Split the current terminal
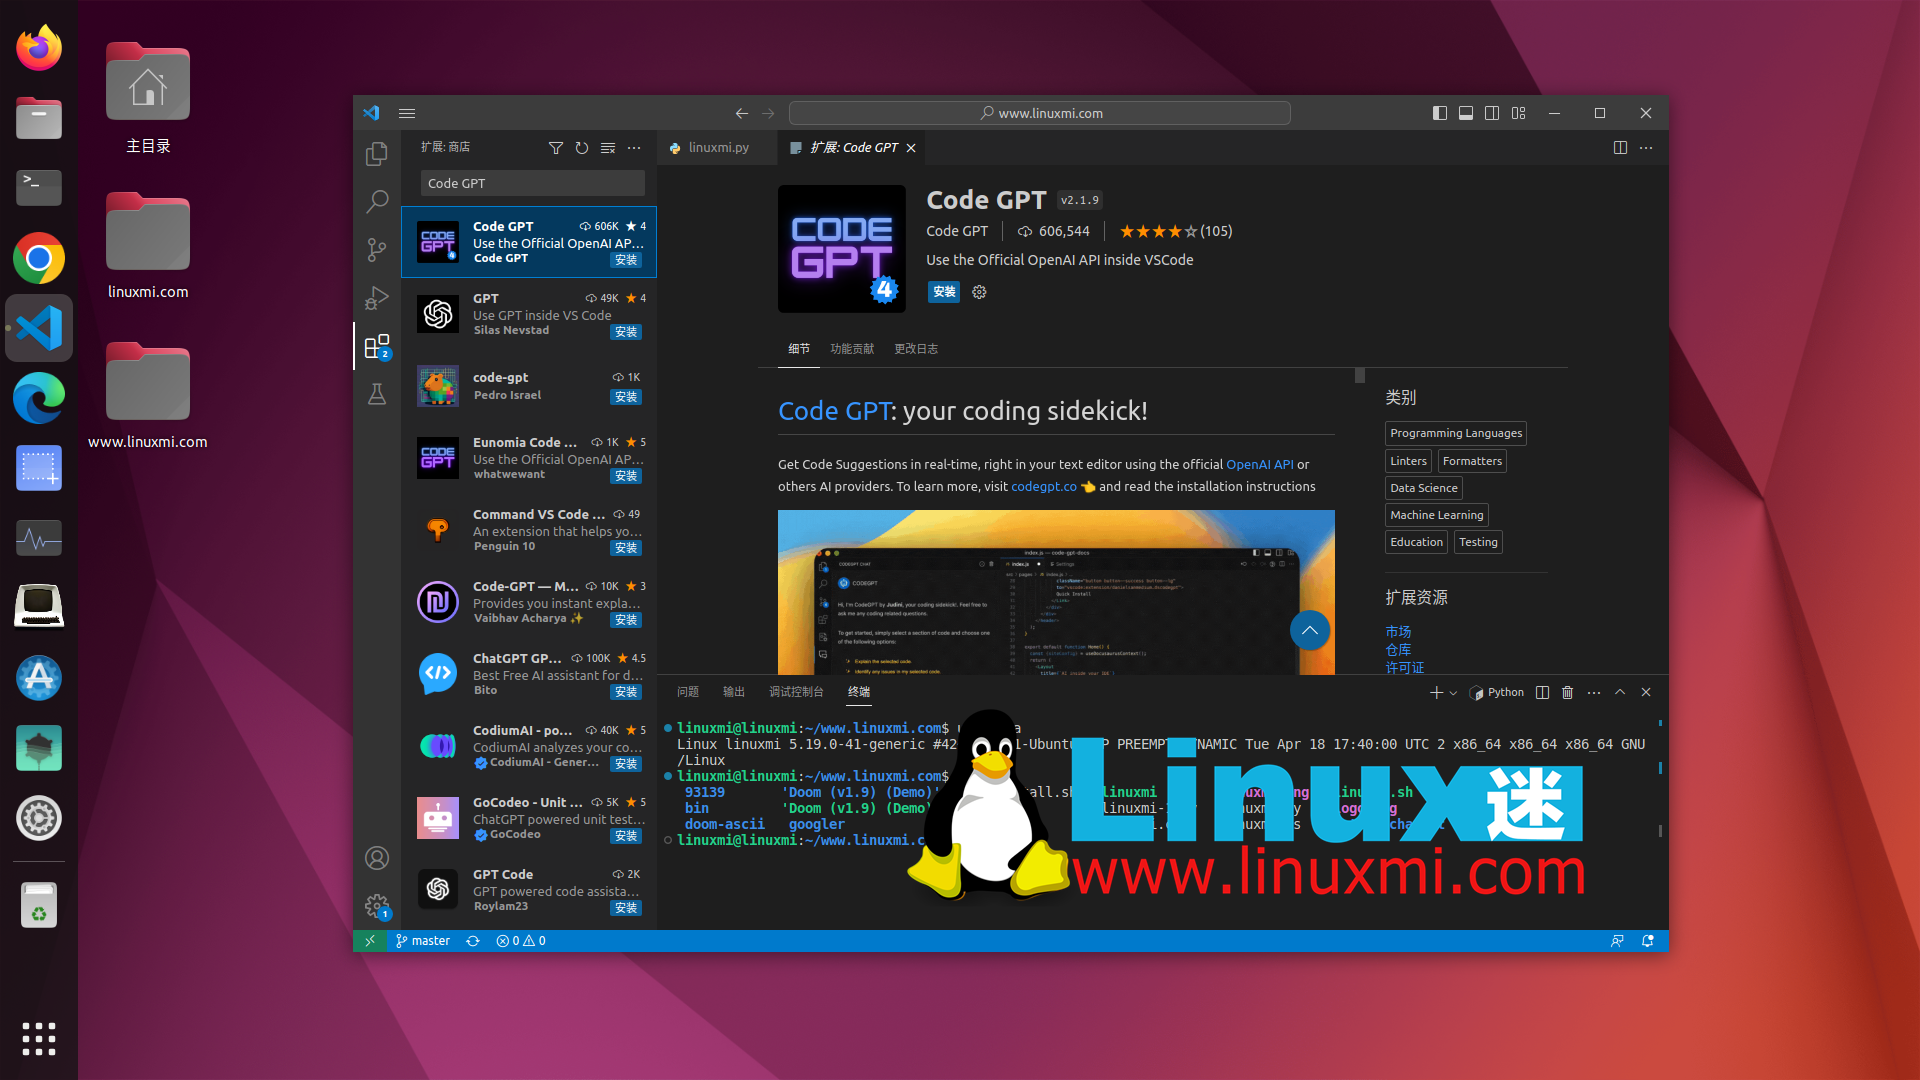 pyautogui.click(x=1541, y=692)
